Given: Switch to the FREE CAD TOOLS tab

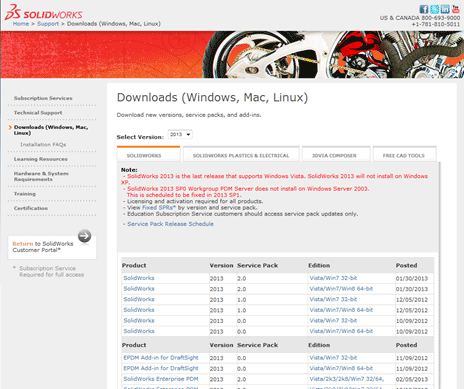Looking at the screenshot, I should (x=404, y=155).
